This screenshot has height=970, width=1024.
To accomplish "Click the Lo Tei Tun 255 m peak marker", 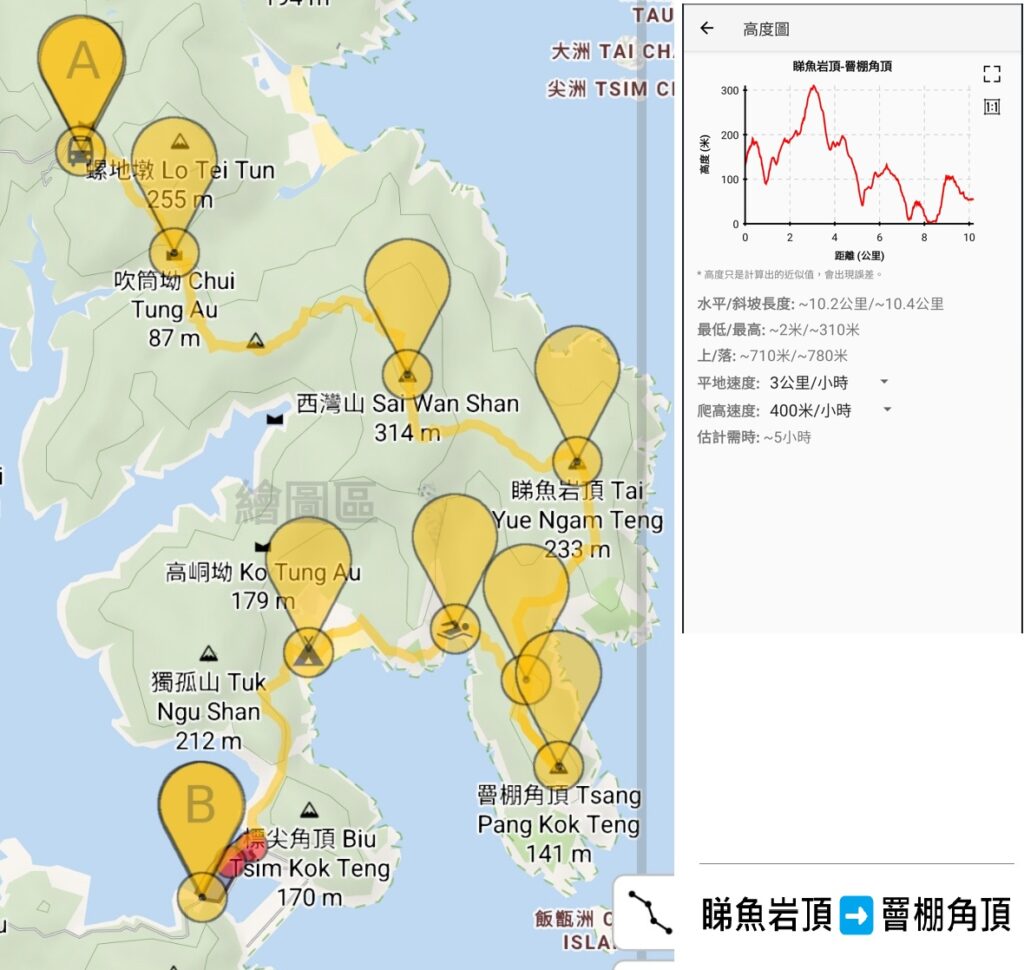I will pyautogui.click(x=179, y=141).
